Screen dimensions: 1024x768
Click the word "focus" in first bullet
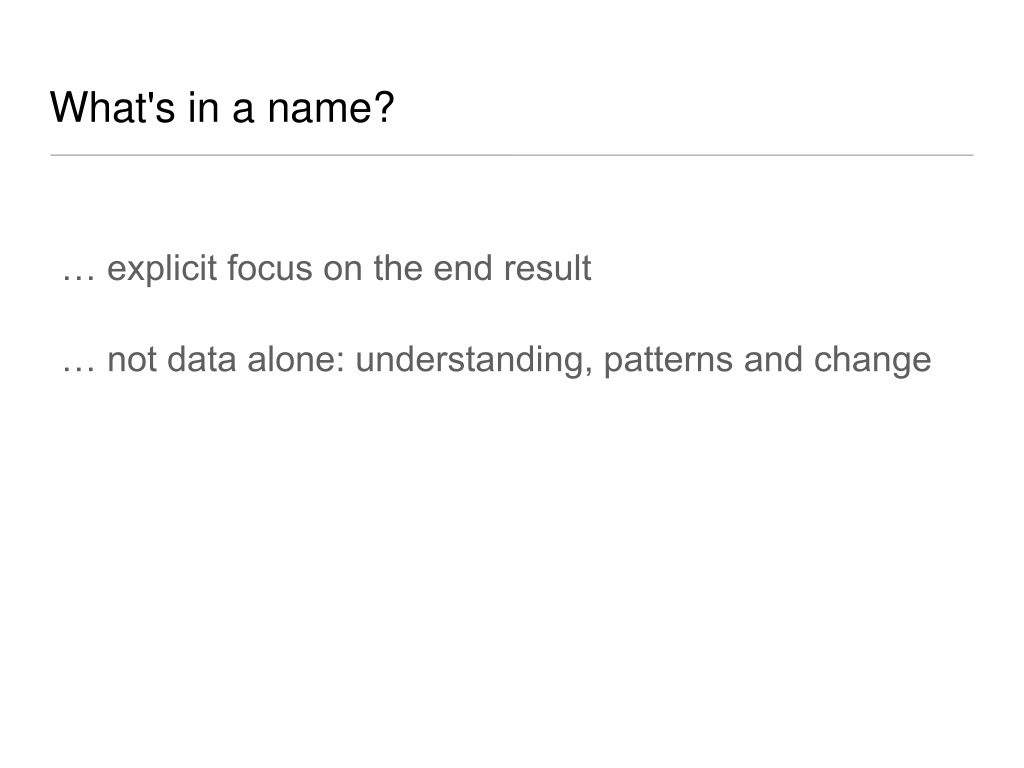coord(270,268)
